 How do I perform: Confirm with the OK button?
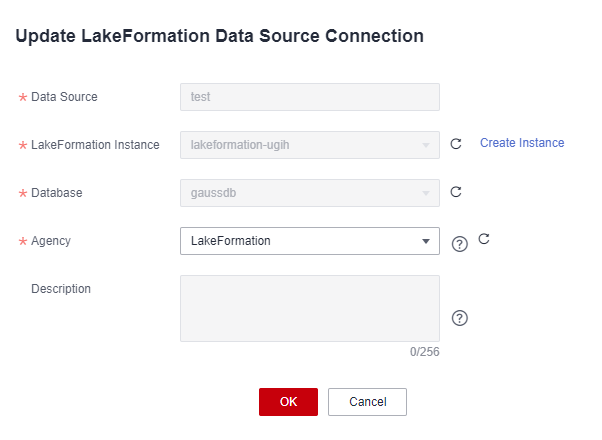pyautogui.click(x=288, y=402)
